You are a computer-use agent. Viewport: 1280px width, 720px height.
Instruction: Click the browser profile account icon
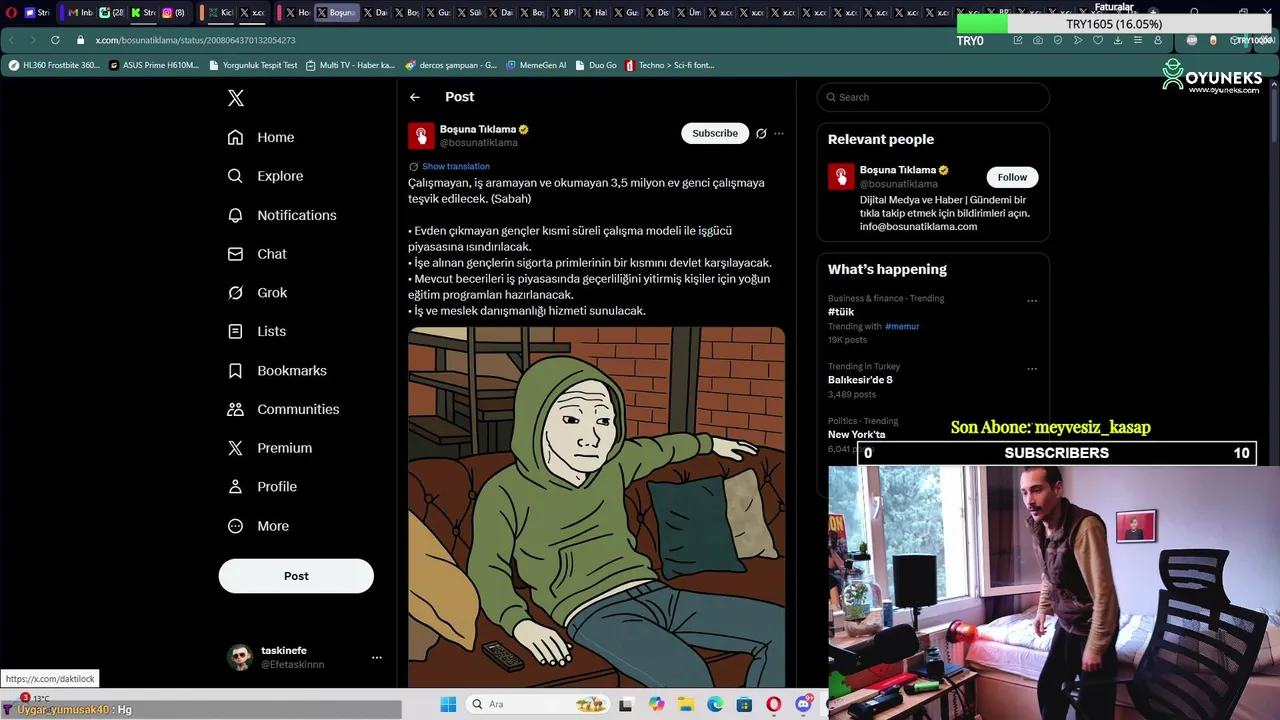coord(1158,40)
